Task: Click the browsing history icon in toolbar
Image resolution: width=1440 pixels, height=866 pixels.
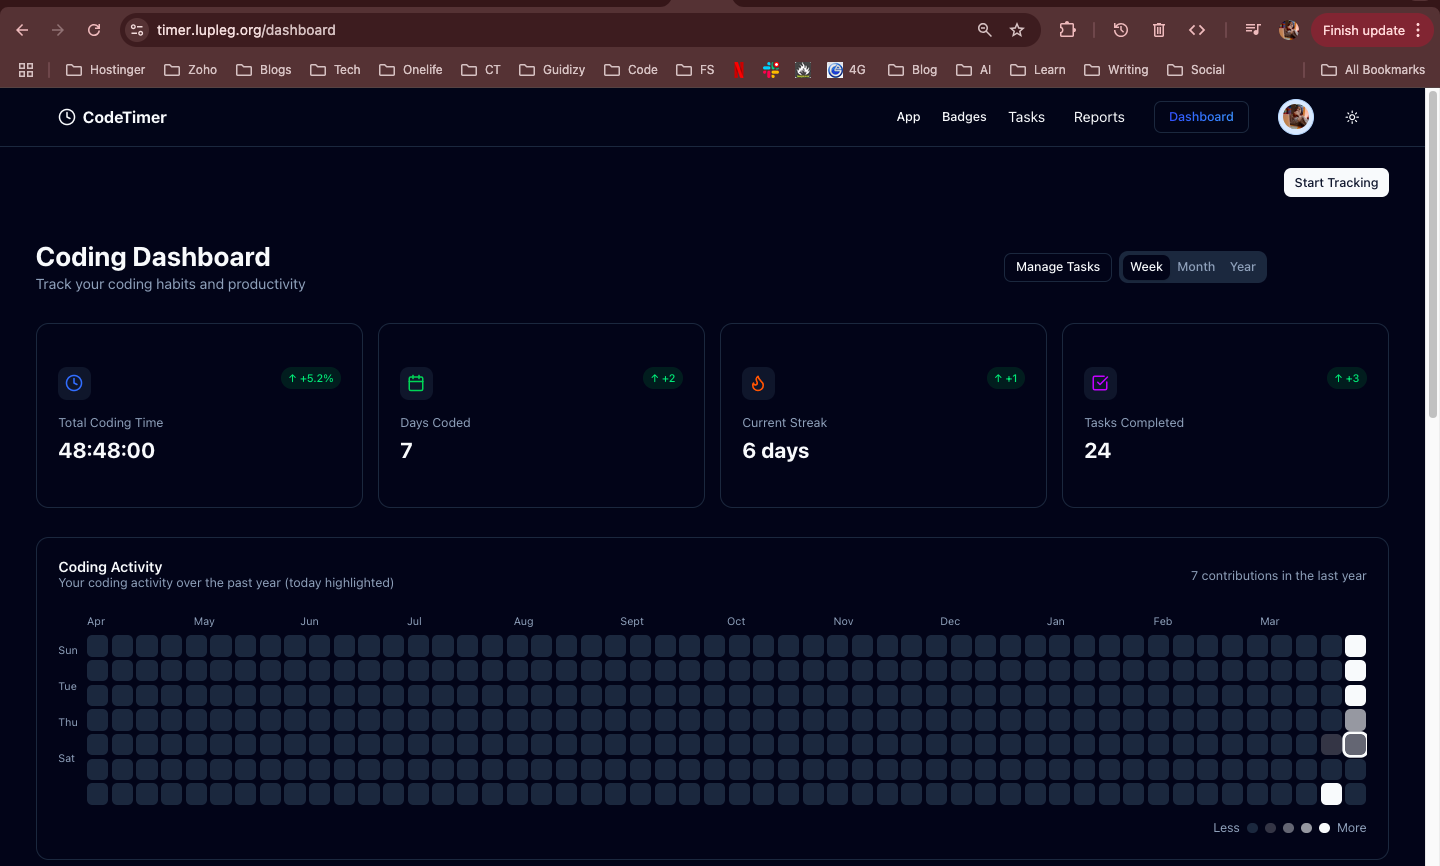Action: pos(1120,30)
